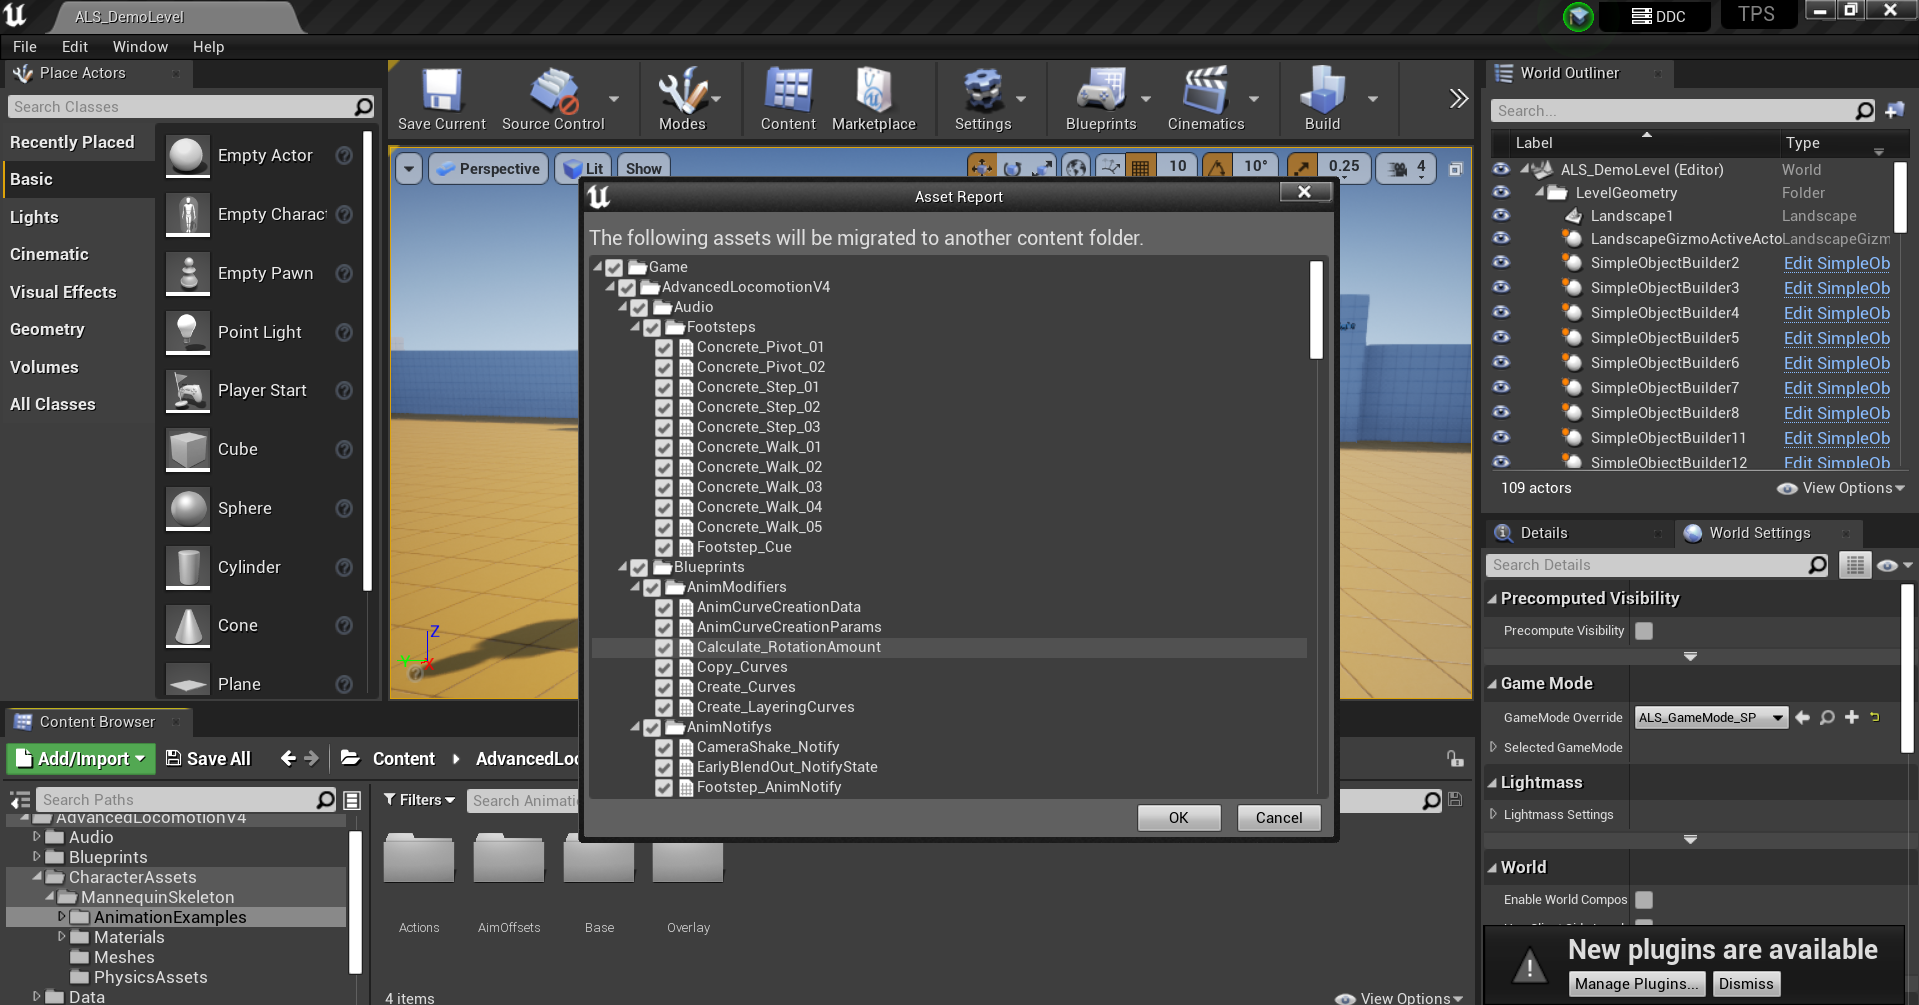Open Content browser toolbar icon
This screenshot has height=1005, width=1919.
coord(788,91)
